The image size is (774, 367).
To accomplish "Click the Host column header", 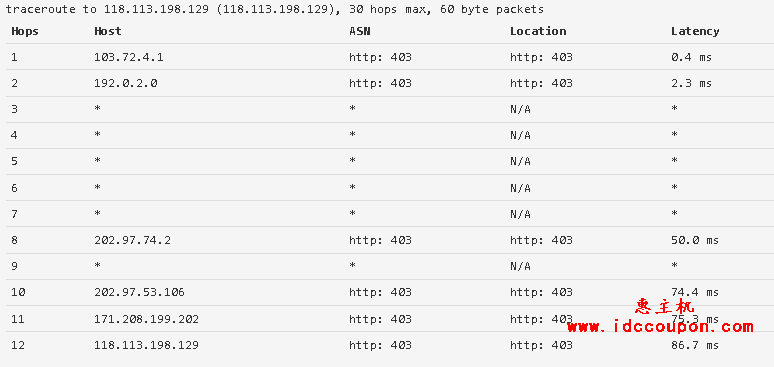I will [x=108, y=31].
